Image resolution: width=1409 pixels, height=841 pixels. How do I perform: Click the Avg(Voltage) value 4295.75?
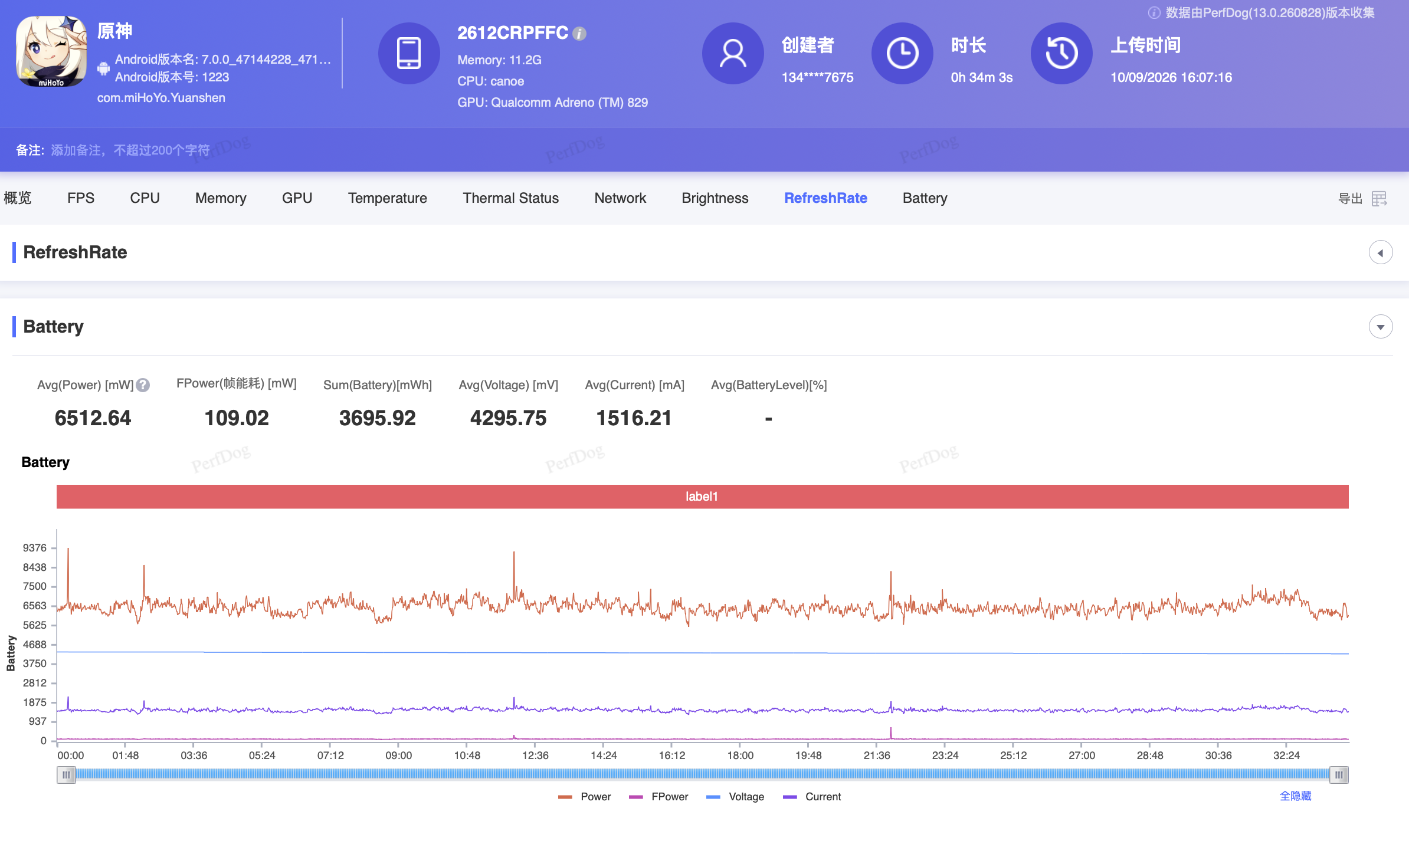[509, 418]
